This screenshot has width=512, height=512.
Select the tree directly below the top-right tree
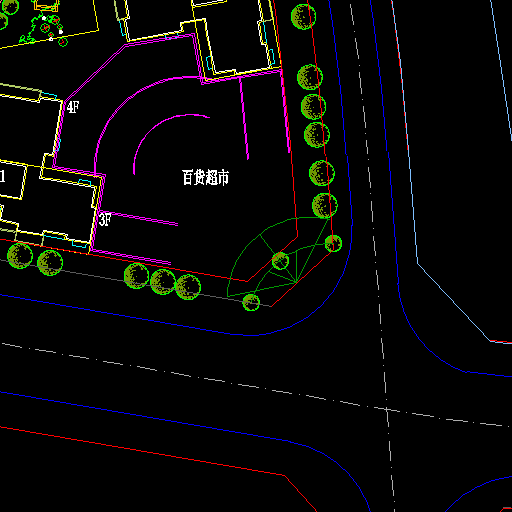point(310,77)
